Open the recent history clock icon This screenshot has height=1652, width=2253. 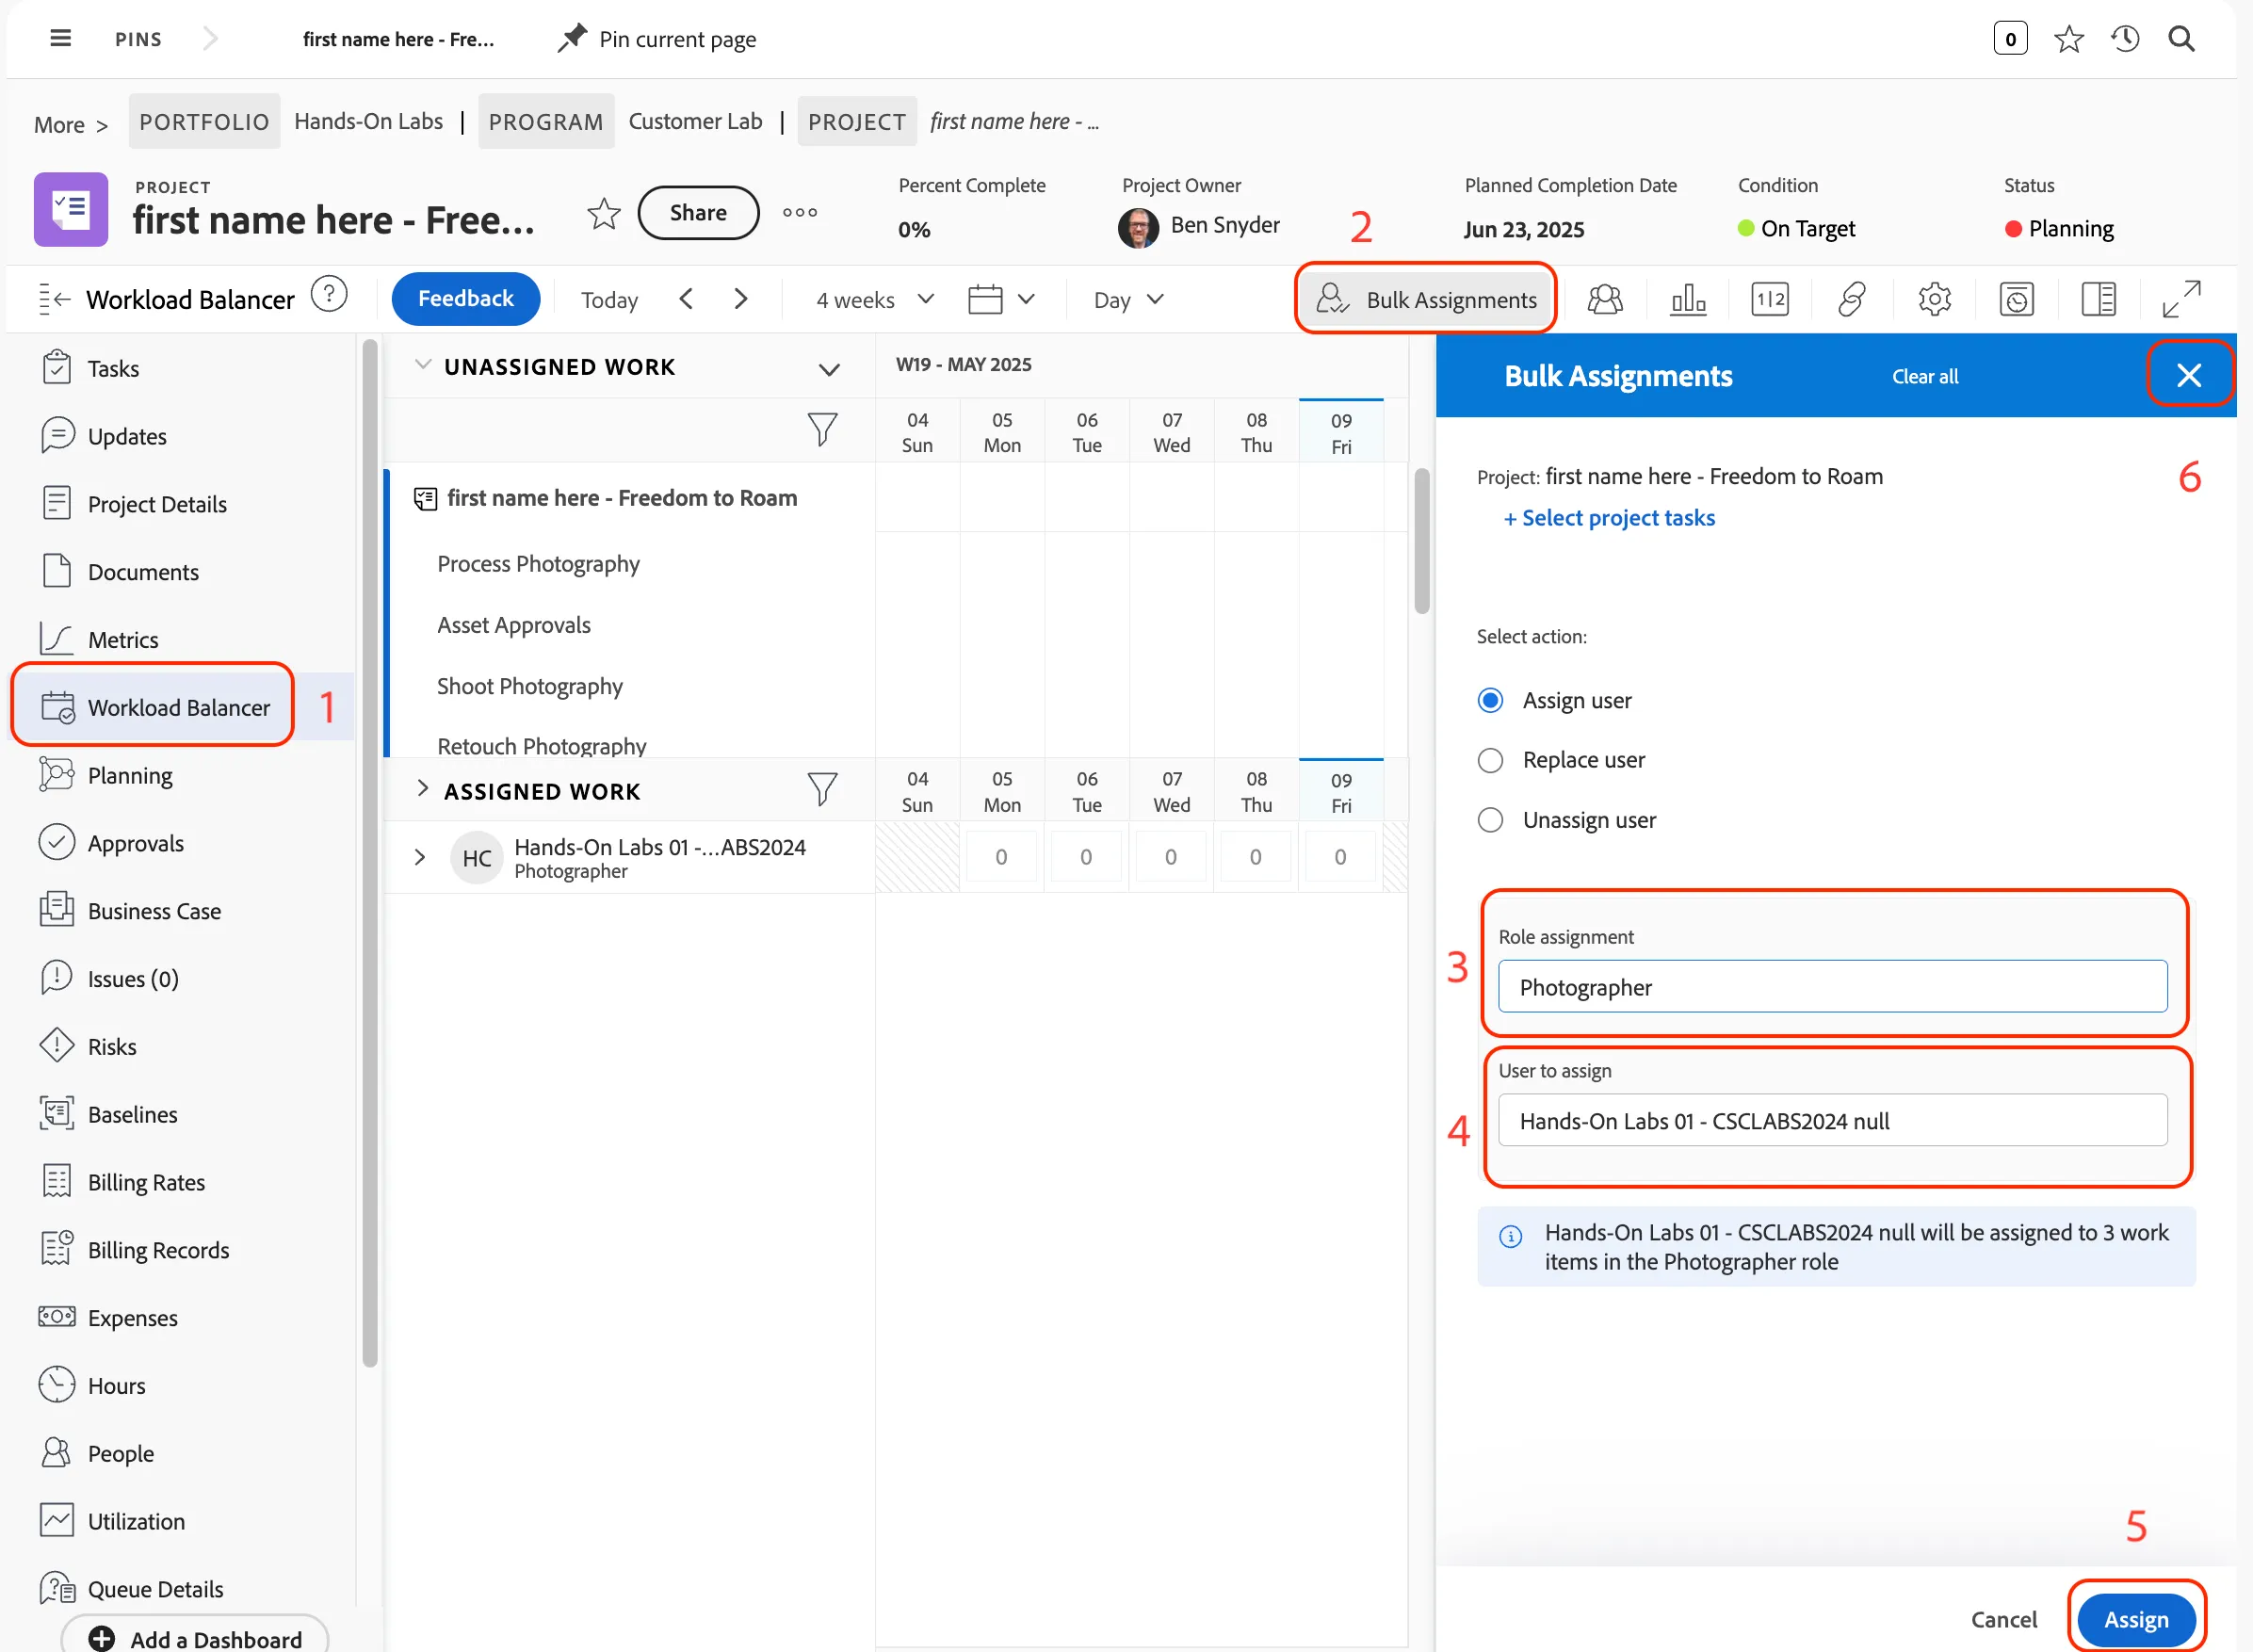[2125, 39]
